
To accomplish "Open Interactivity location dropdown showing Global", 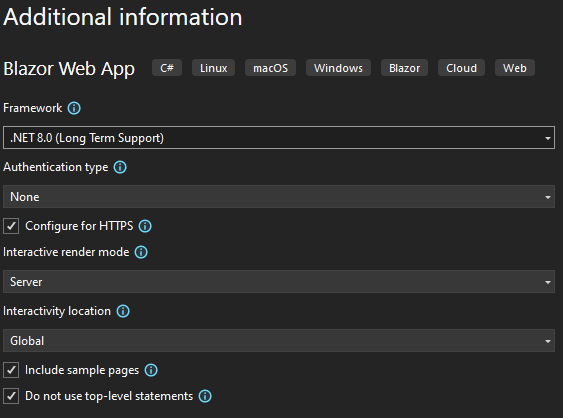I will click(279, 340).
